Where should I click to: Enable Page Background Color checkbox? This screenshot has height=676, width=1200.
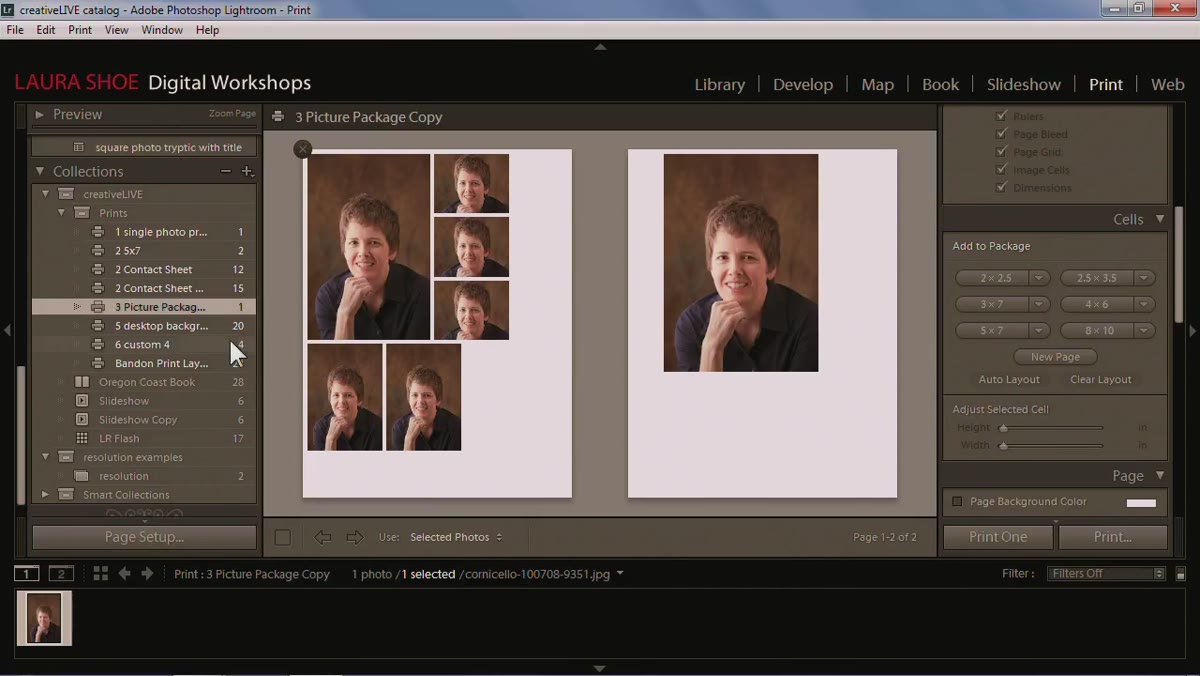[x=957, y=502]
